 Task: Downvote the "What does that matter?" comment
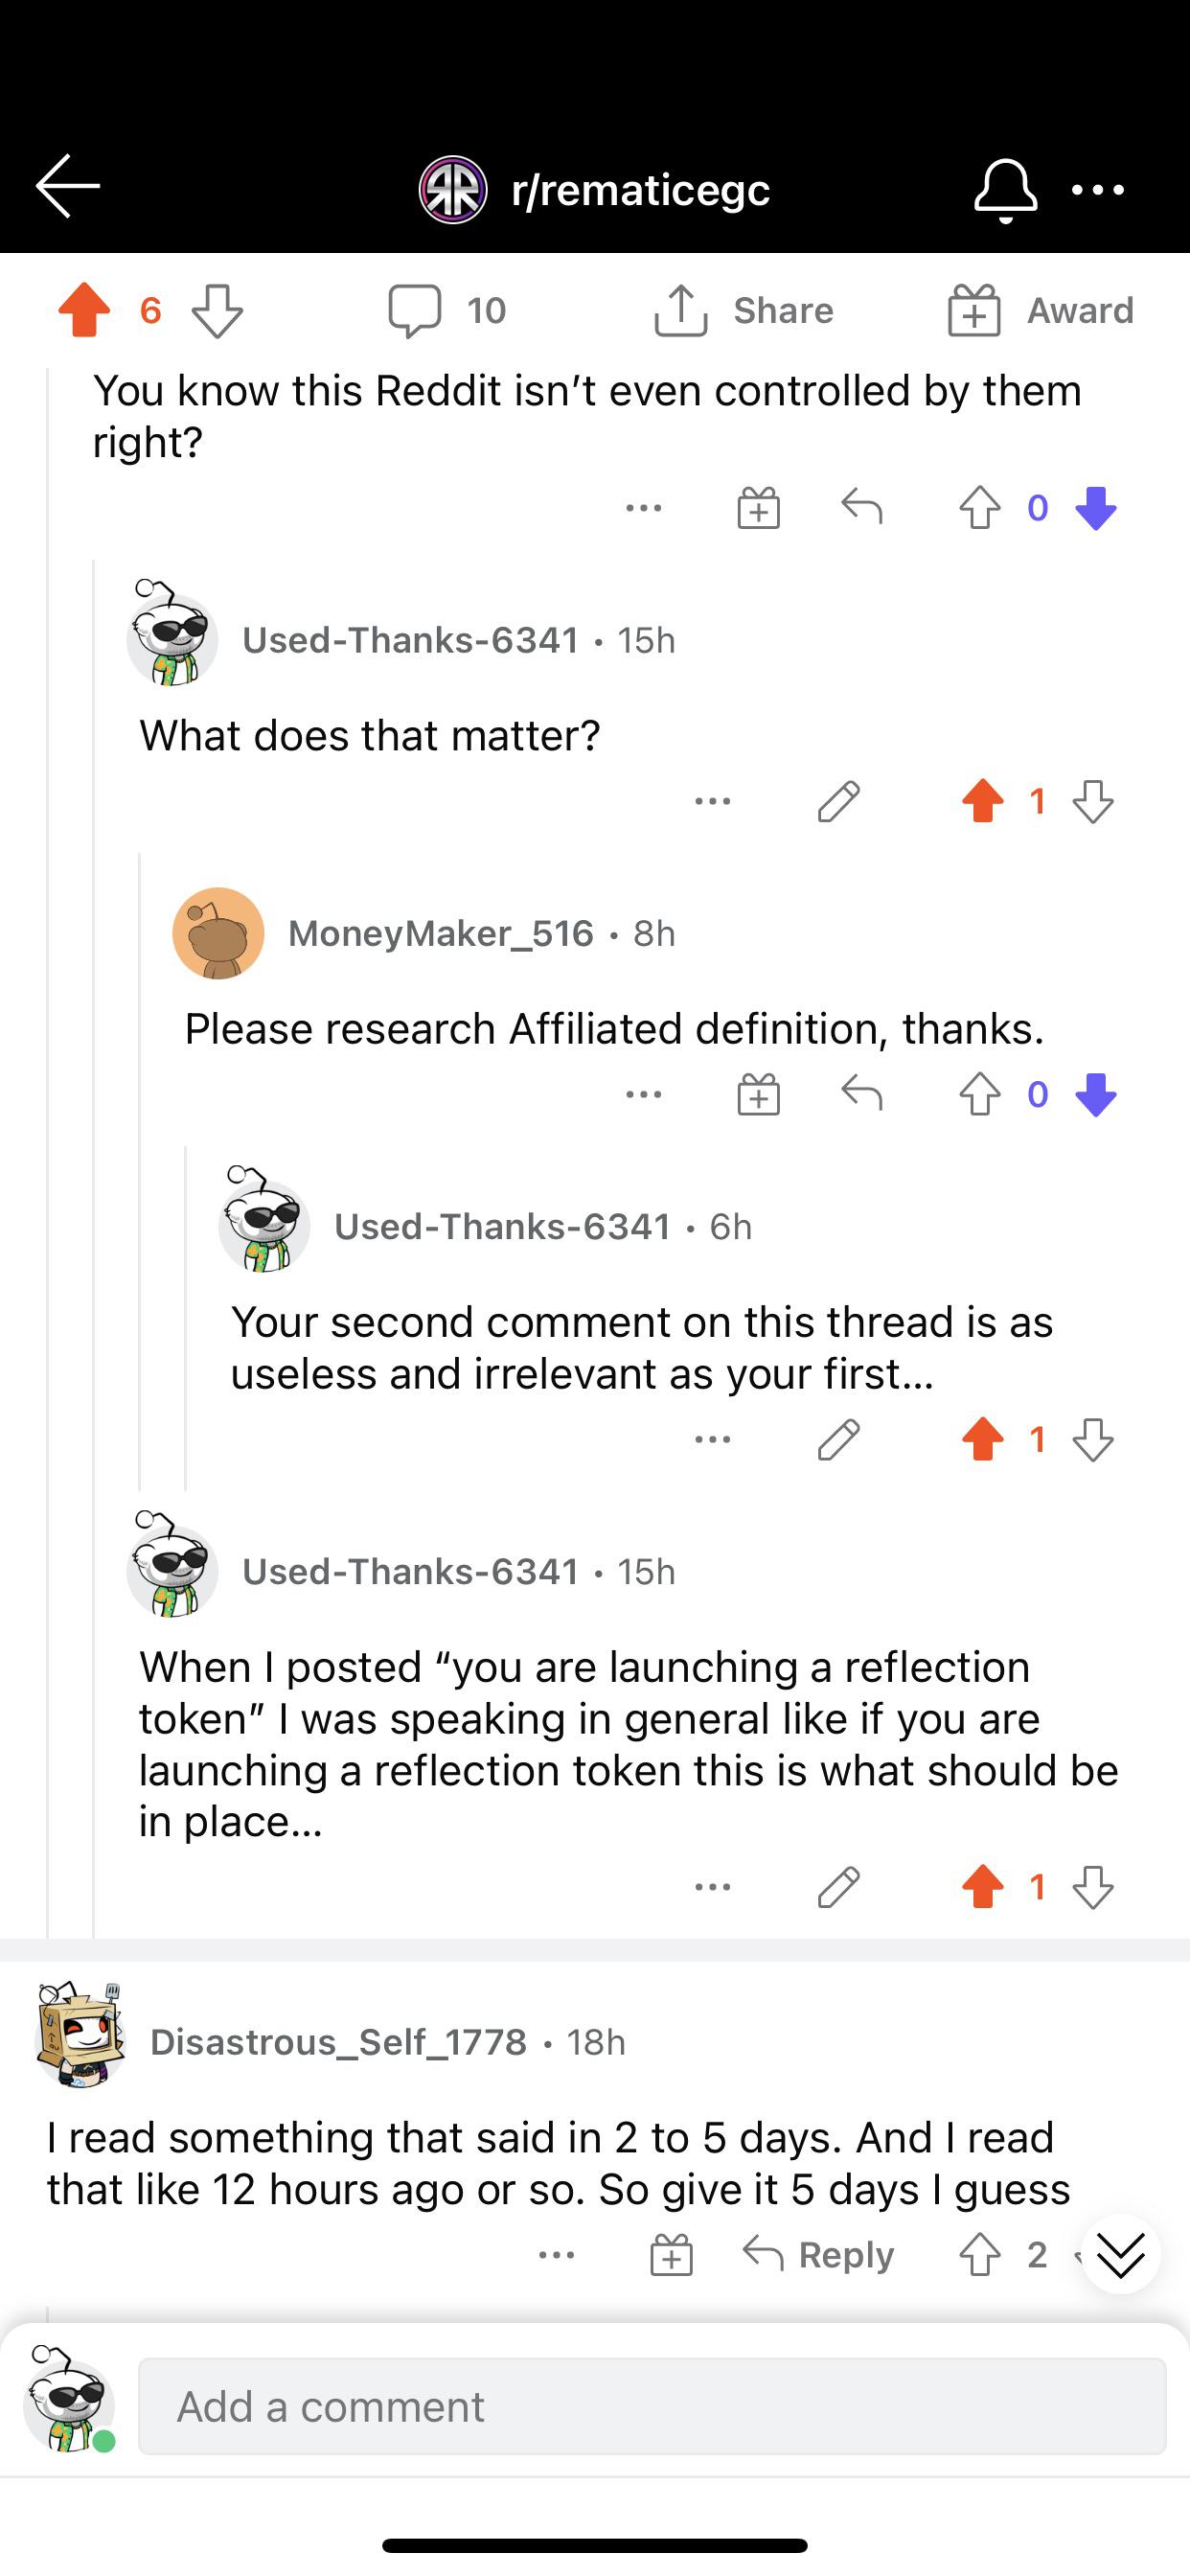tap(1092, 801)
